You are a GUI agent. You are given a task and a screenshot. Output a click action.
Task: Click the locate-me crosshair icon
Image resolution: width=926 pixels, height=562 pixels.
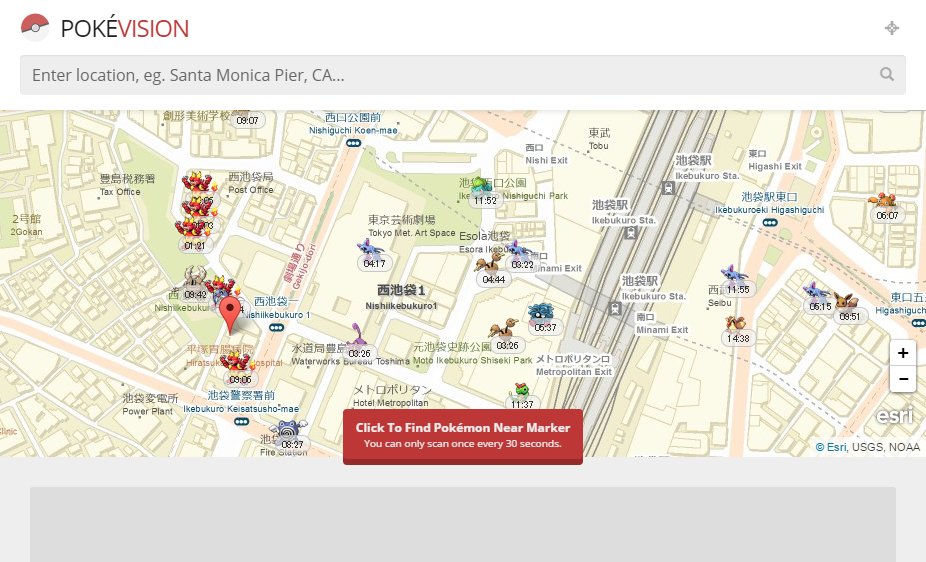892,28
